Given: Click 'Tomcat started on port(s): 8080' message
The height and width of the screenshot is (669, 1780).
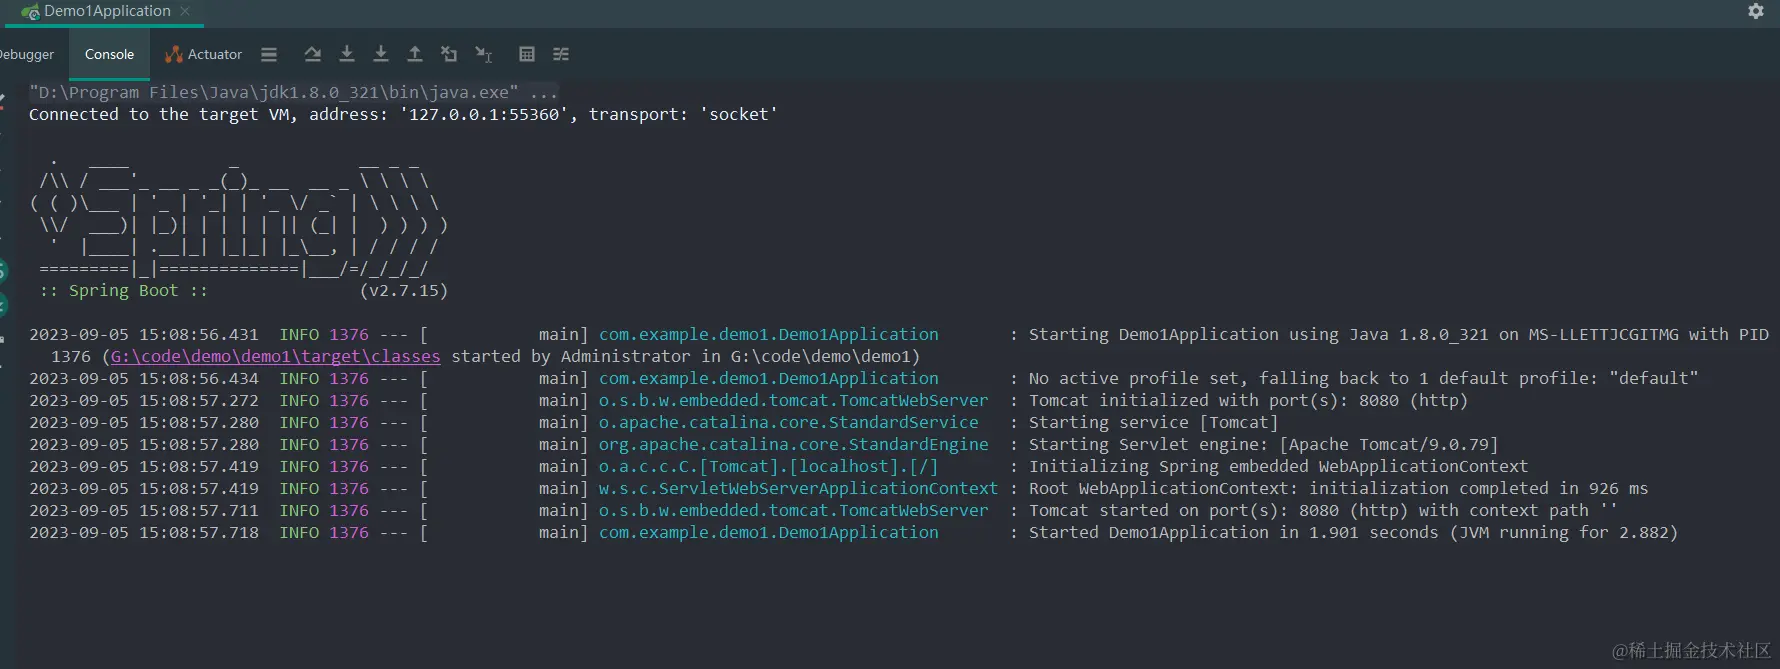Looking at the screenshot, I should [1323, 510].
